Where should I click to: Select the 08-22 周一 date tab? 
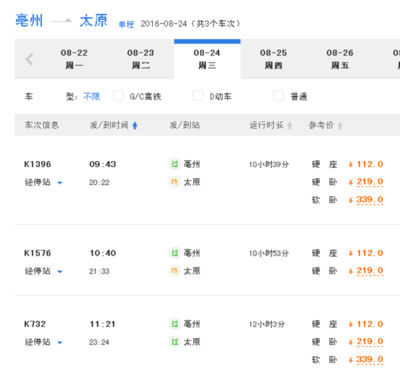tap(74, 59)
